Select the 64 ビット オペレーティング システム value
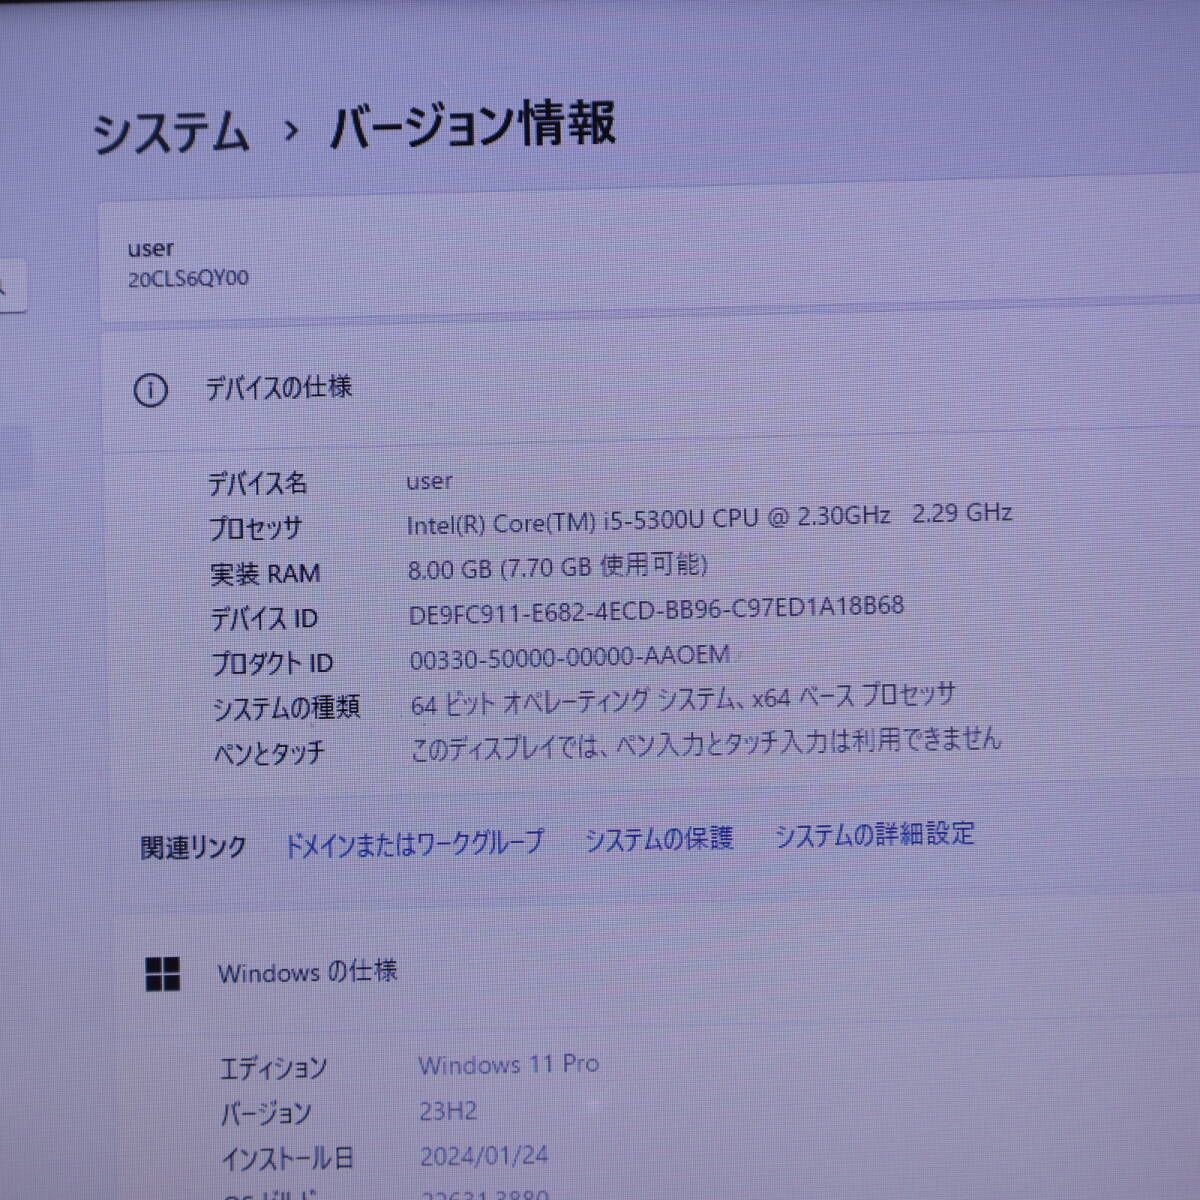The height and width of the screenshot is (1200, 1200). [x=684, y=699]
